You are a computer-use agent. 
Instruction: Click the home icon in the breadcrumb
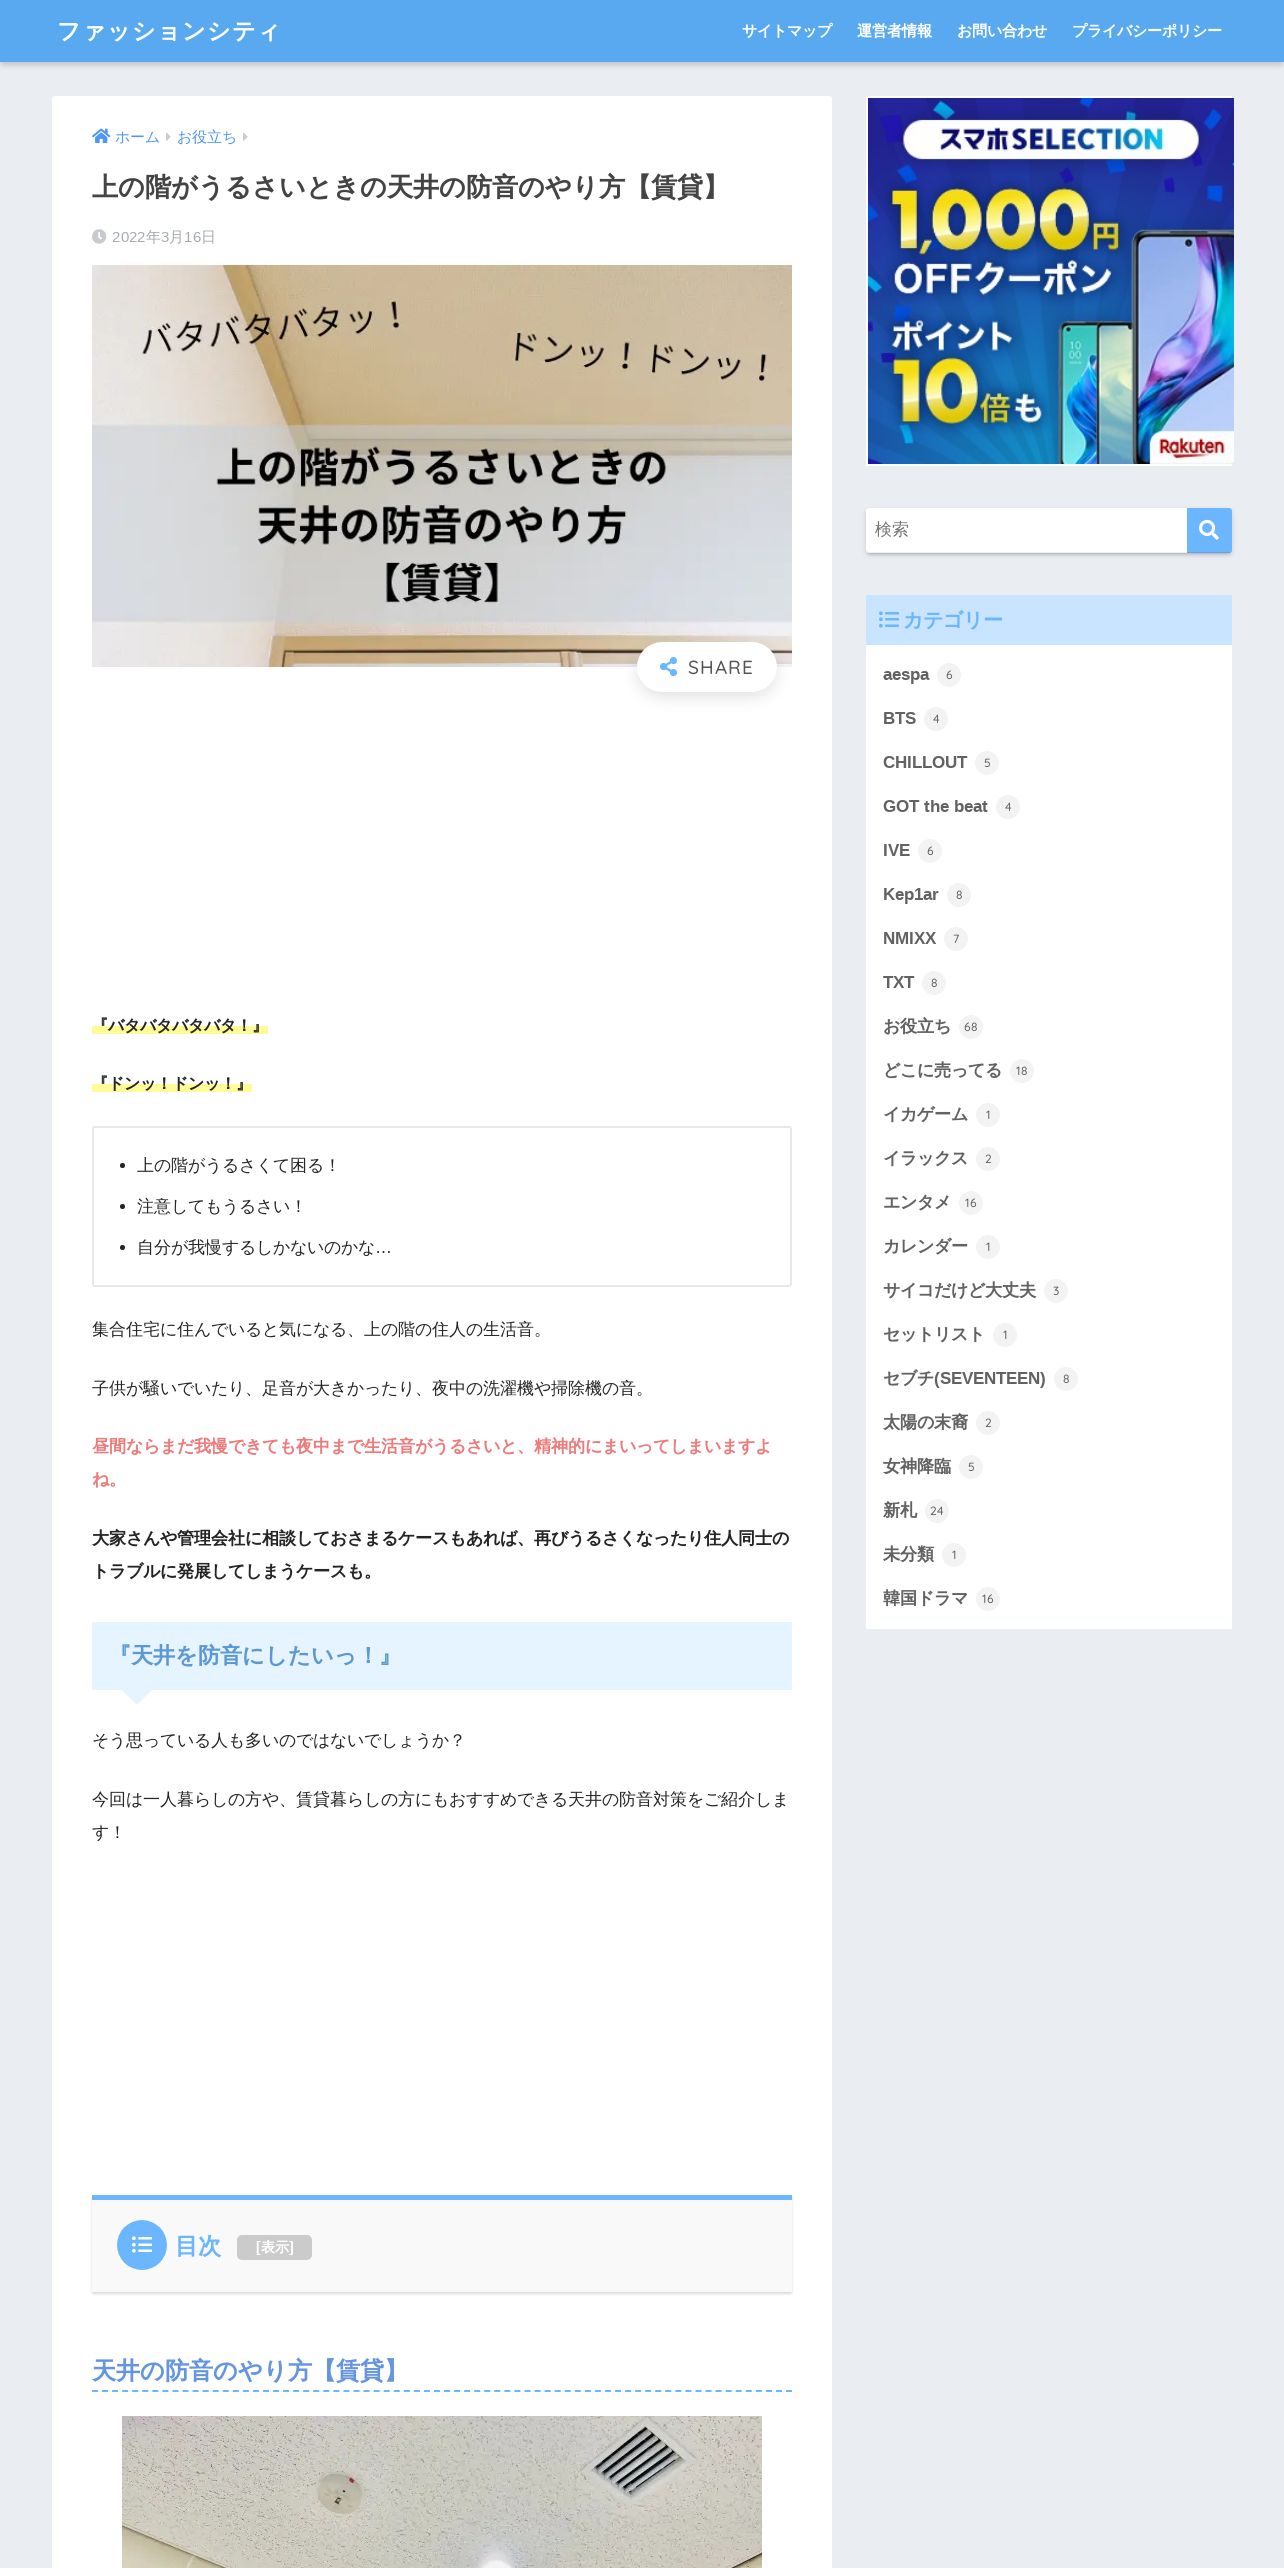[x=101, y=136]
